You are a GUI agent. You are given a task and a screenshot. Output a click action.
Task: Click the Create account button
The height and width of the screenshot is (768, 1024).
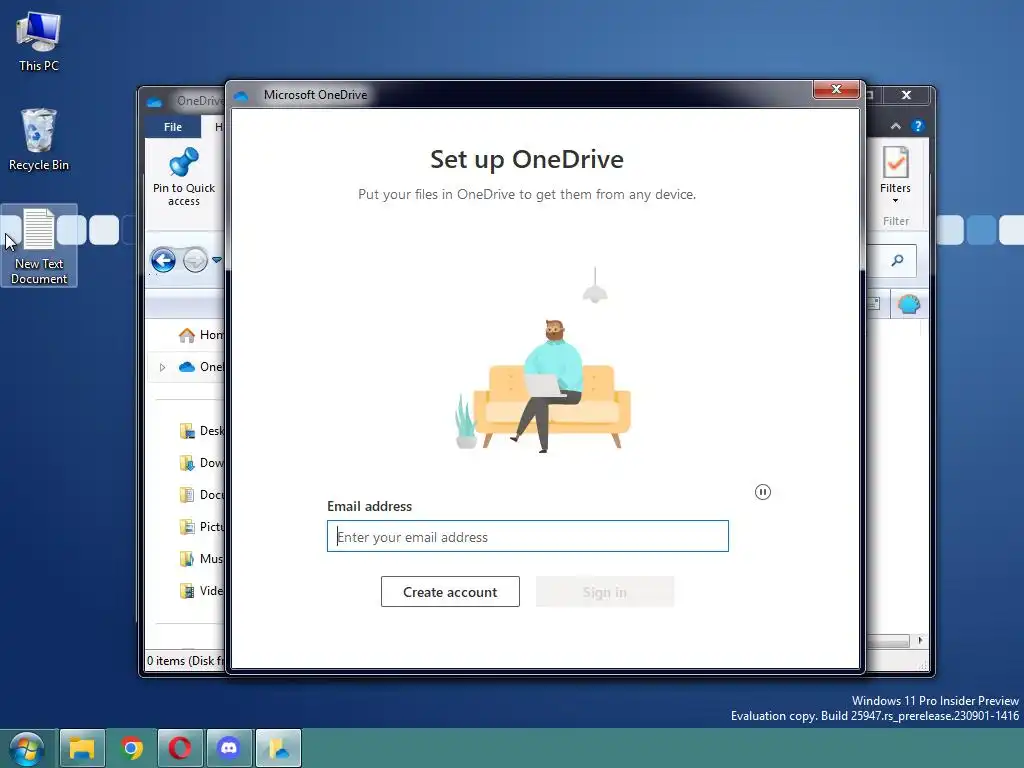pos(450,592)
